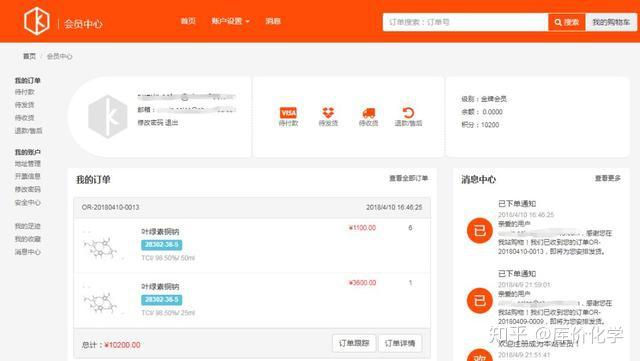The height and width of the screenshot is (361, 640).
Task: Click orange 已 icon for 21:59:01 message
Action: coord(480,301)
